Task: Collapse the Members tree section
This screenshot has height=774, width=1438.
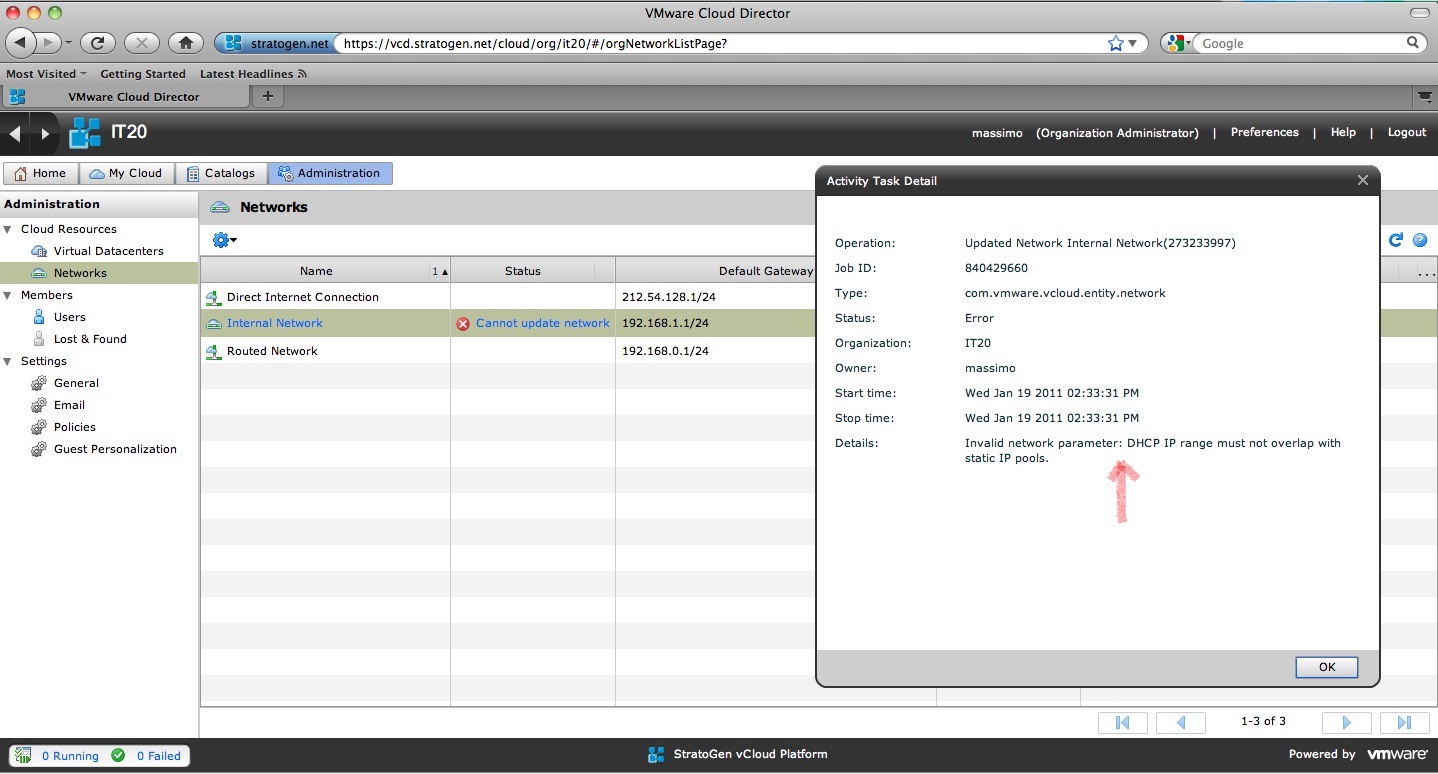Action: 8,296
